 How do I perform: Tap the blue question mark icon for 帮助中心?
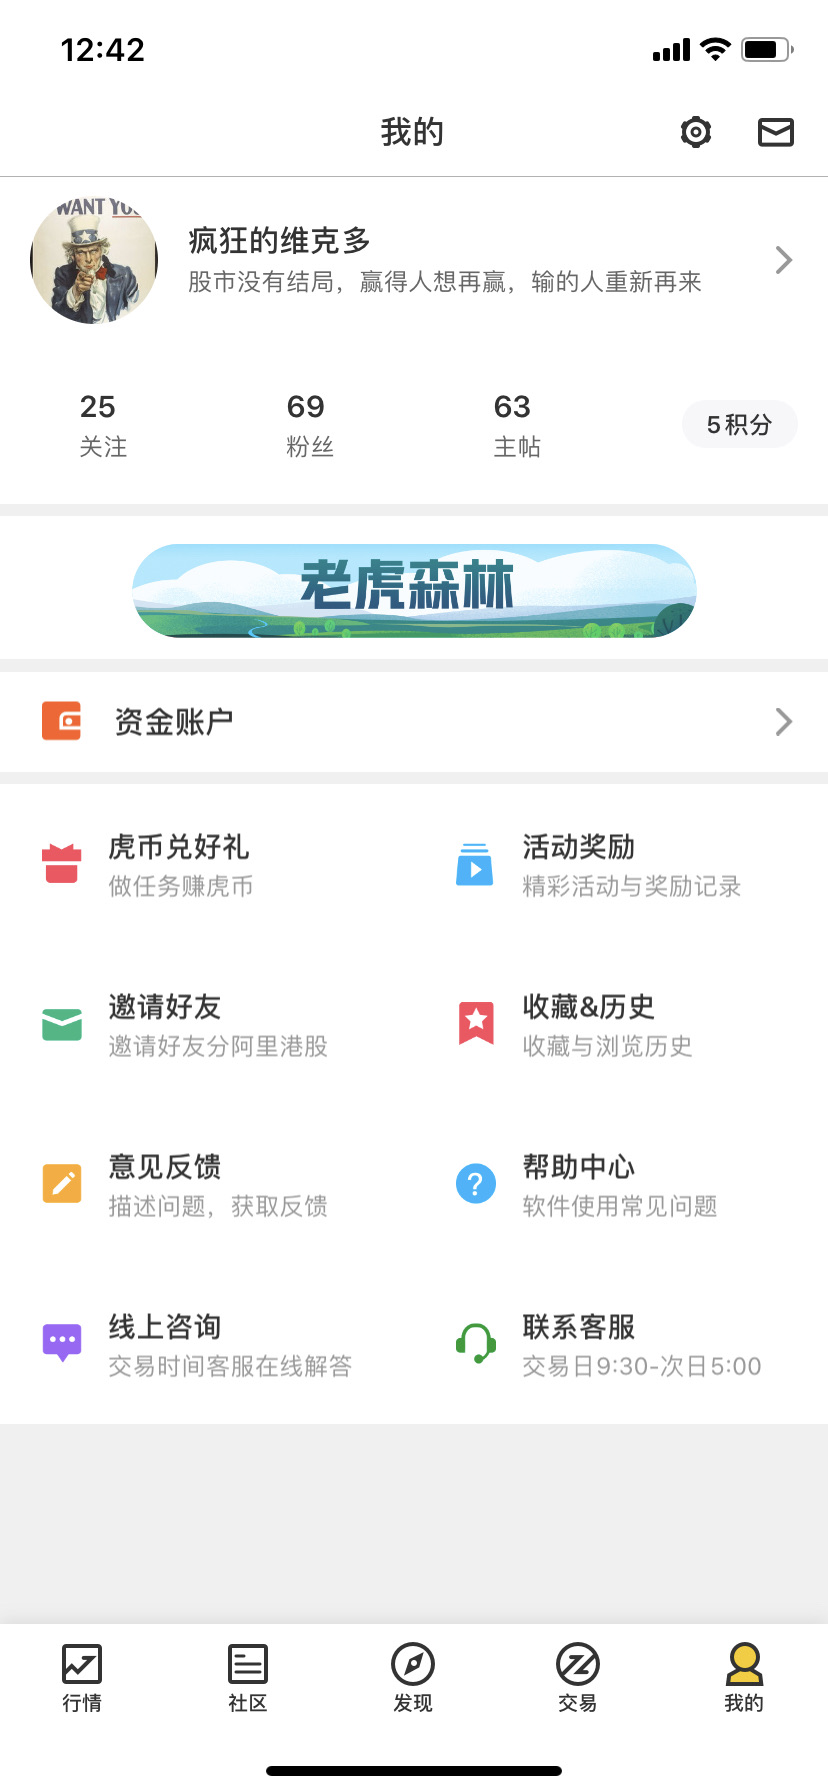(476, 1184)
